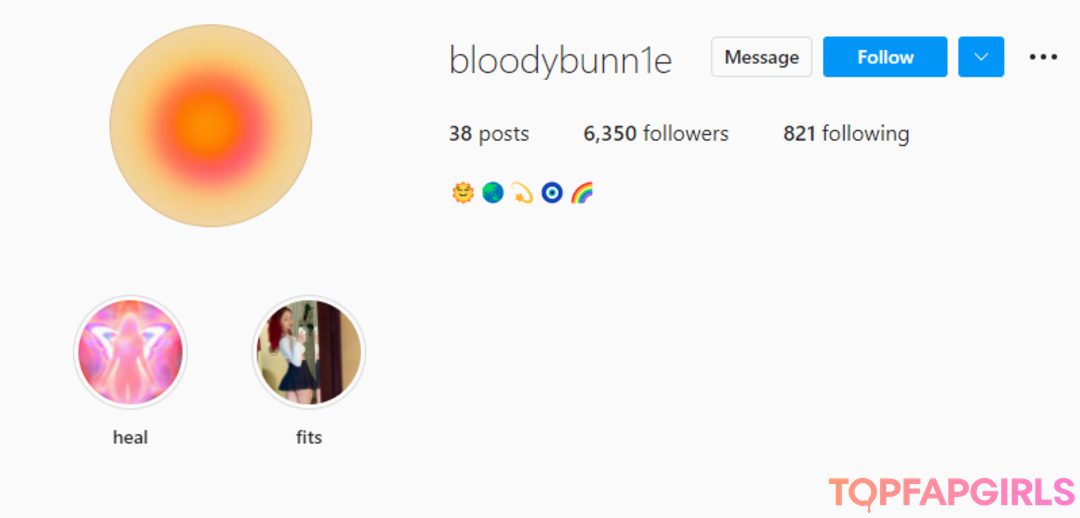Click the TOPFAPGIRLS watermark logo
Viewport: 1080px width, 518px height.
click(952, 493)
